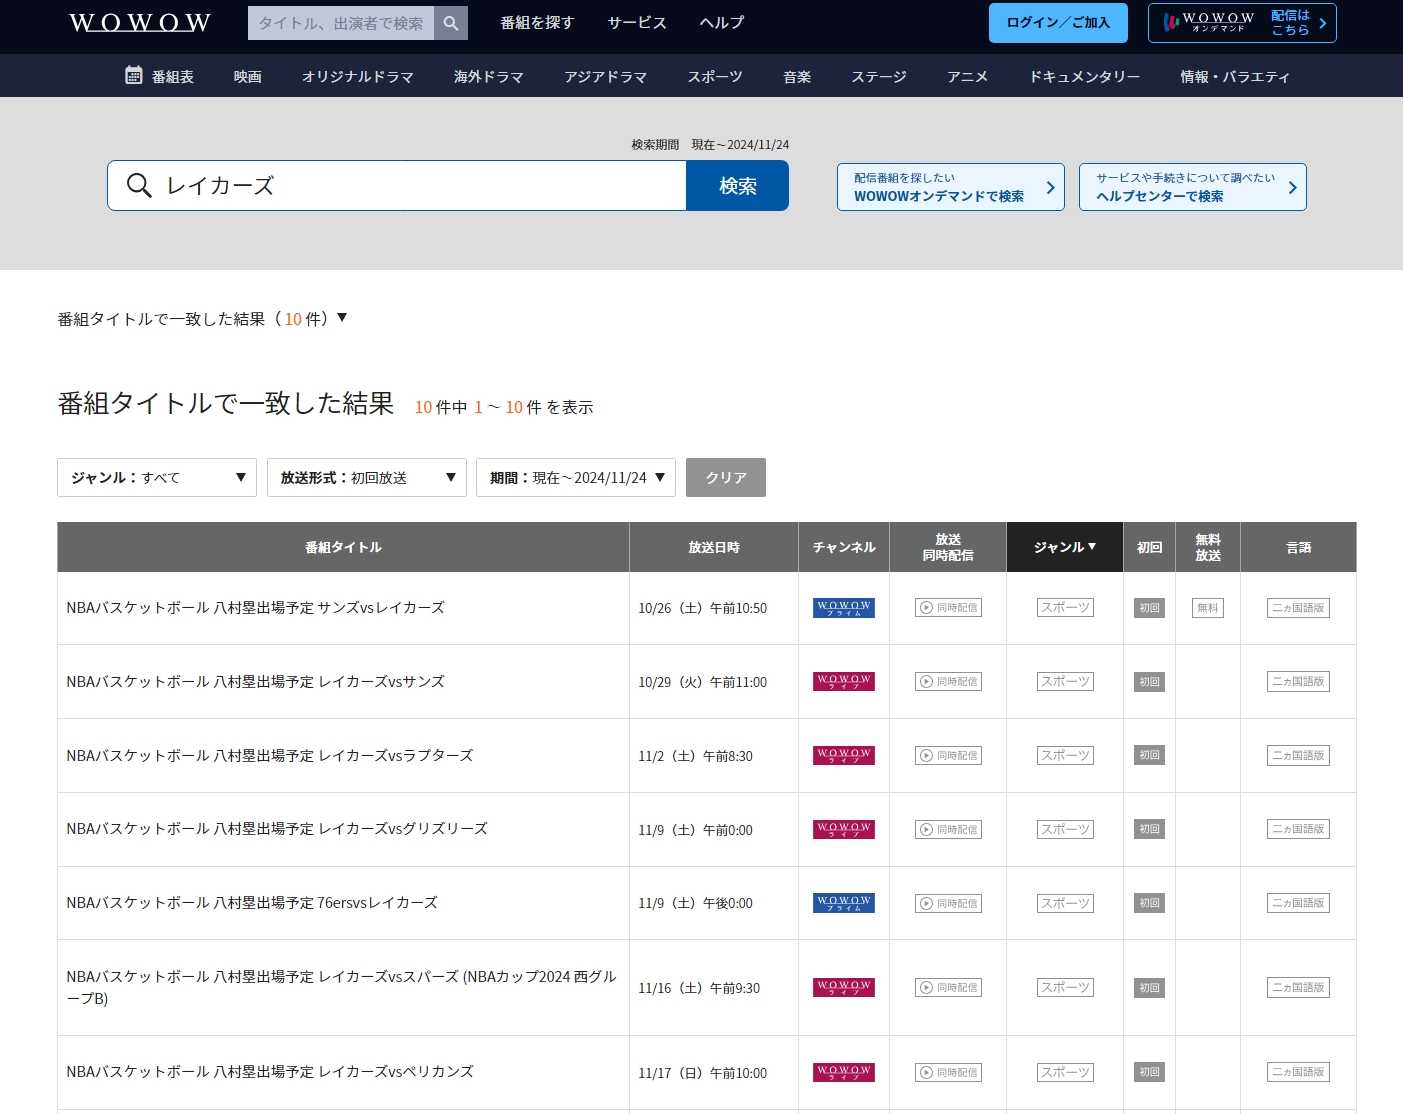This screenshot has height=1114, width=1403.
Task: Go to オリジナルドラマ category tab
Action: click(x=358, y=77)
